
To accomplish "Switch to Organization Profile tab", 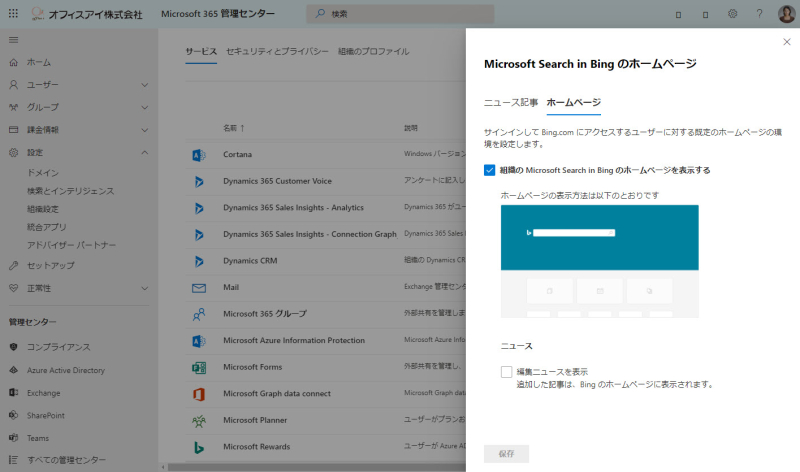I will (373, 51).
